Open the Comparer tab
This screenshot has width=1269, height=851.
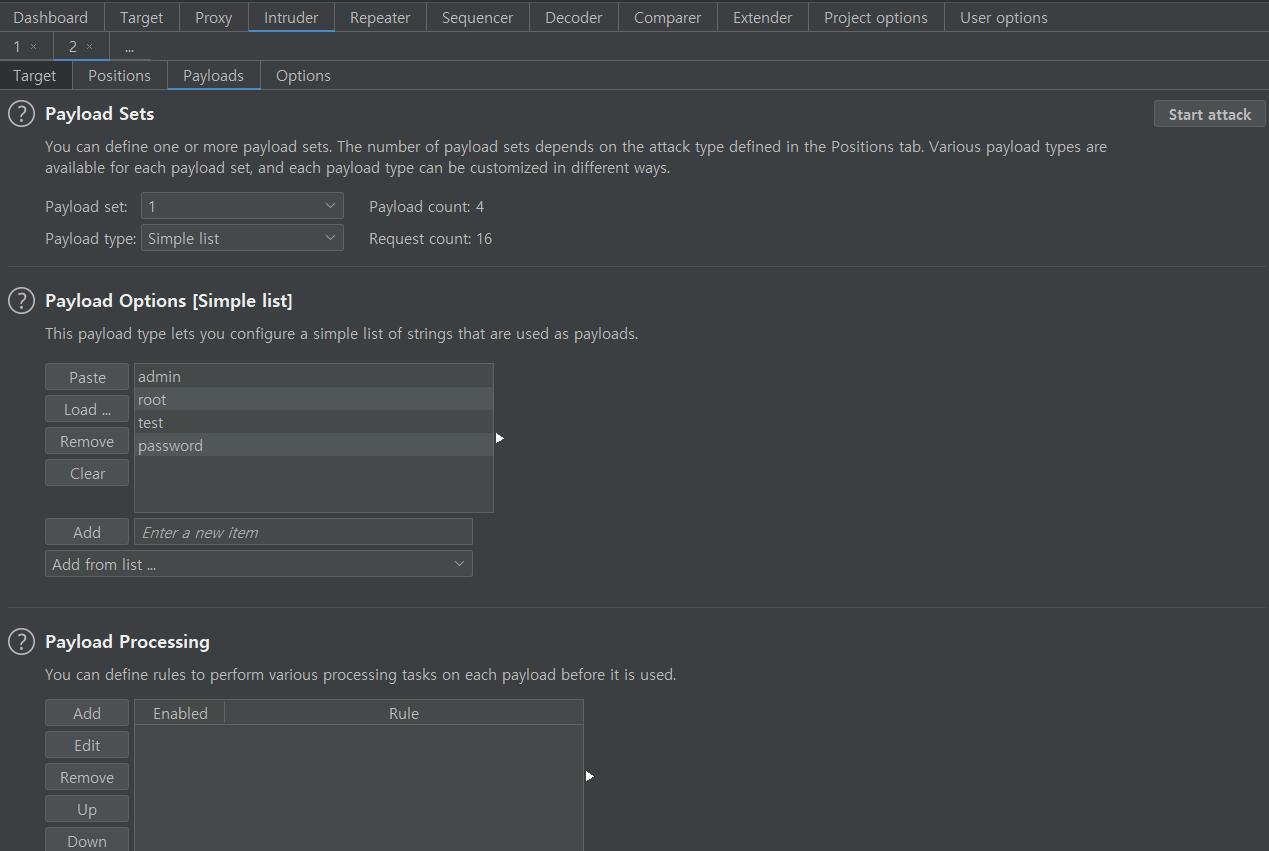[667, 17]
